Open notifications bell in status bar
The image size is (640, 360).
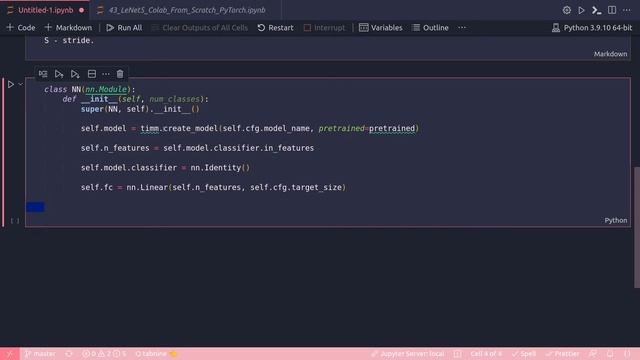point(610,354)
